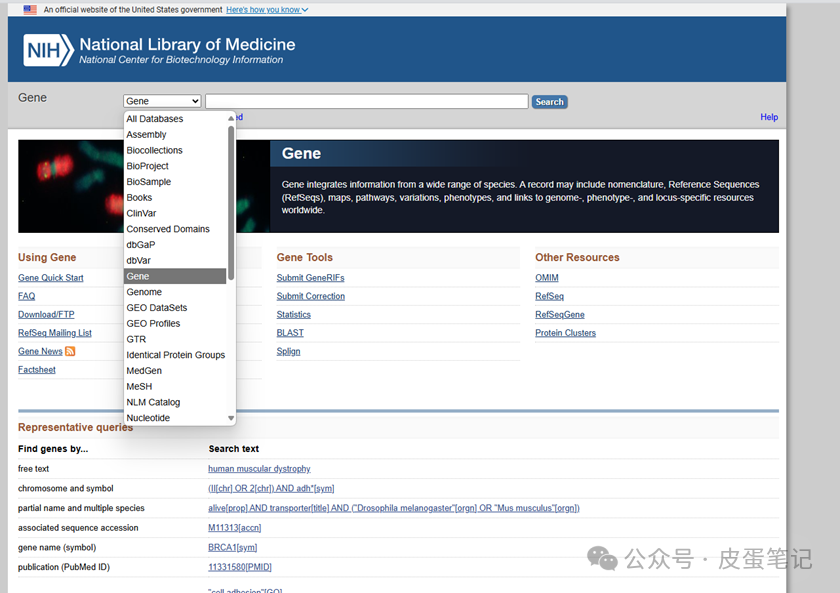
Task: Click into the search text field
Action: [367, 101]
